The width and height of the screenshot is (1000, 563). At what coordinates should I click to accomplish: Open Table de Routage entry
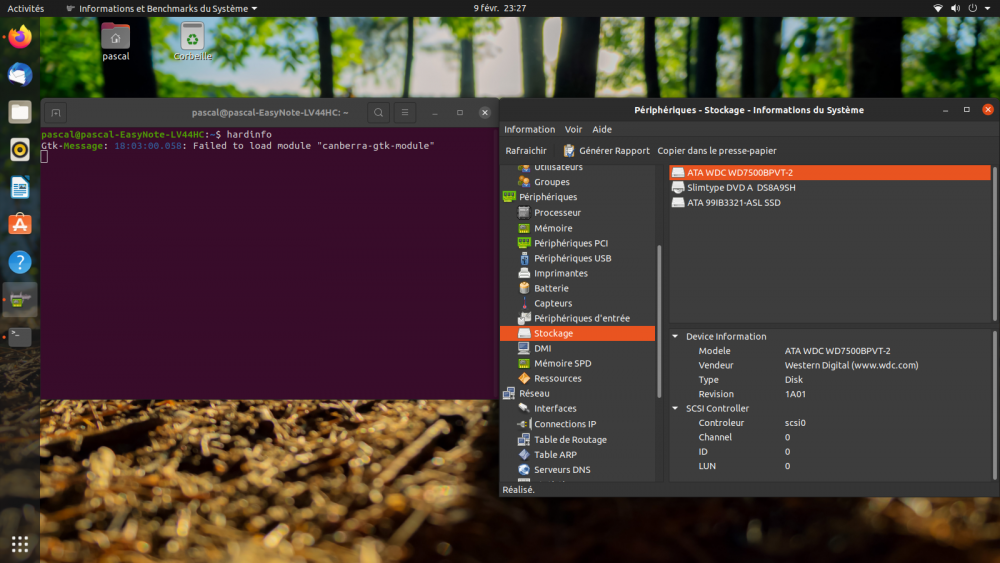pos(570,439)
